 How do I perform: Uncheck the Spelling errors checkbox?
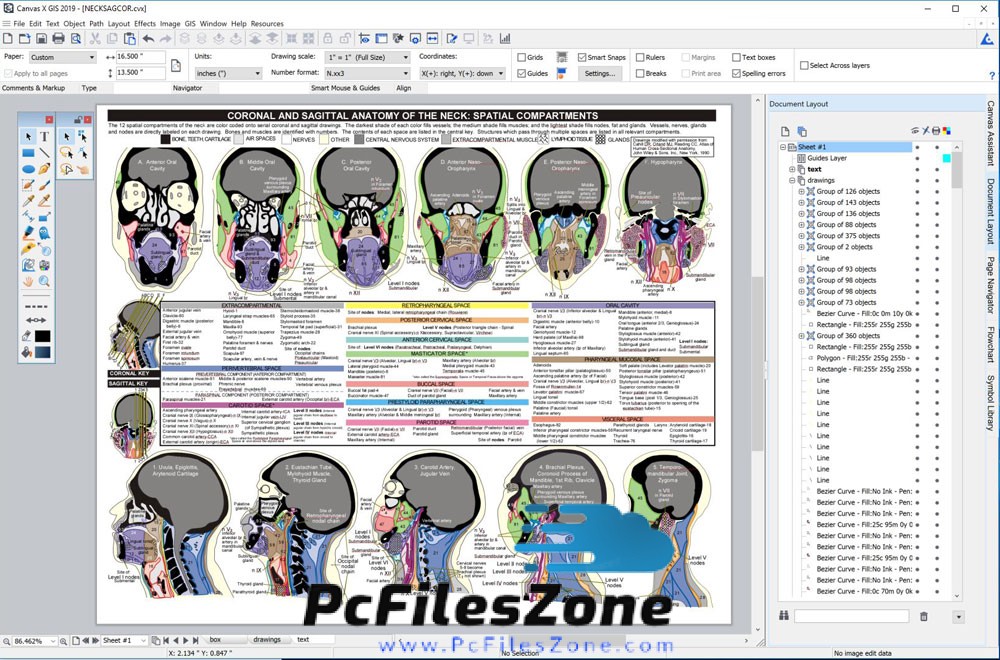[737, 73]
